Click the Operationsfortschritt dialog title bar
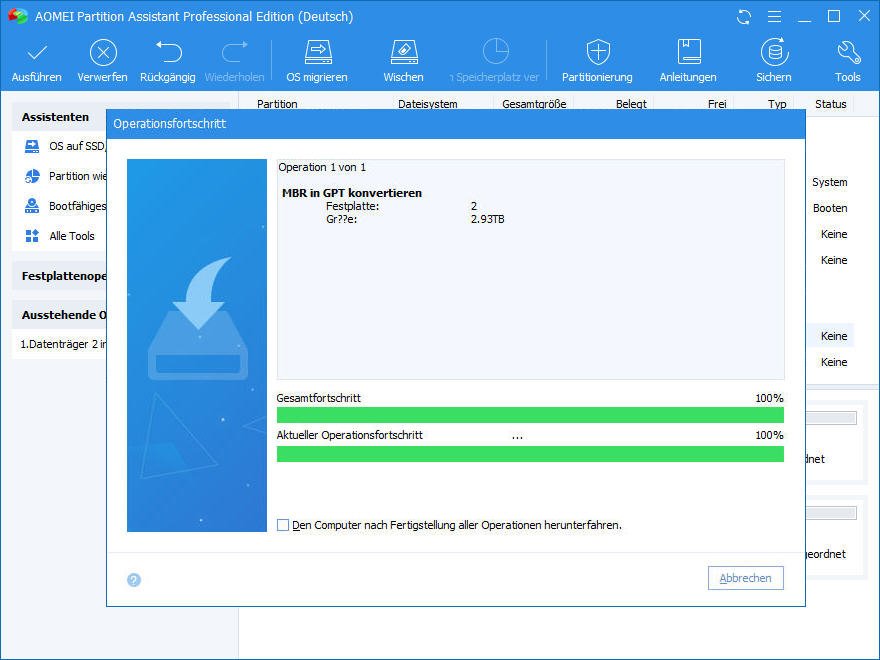 456,123
